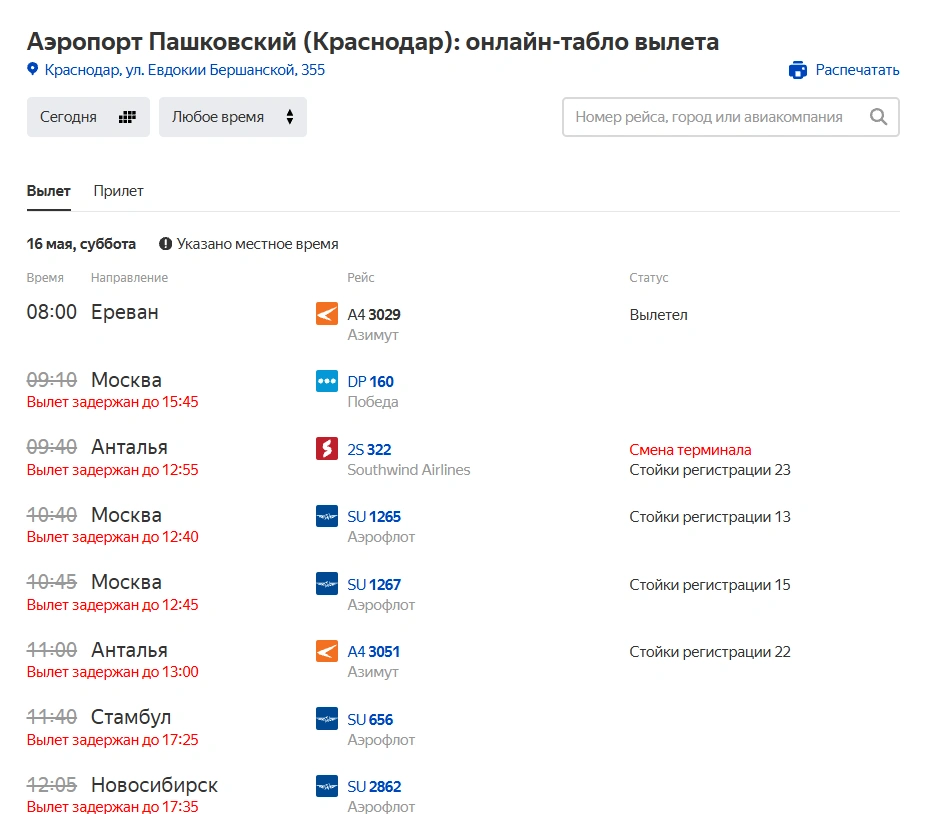Screen dimensions: 933x814
Task: Click the 08:00 departure time
Action: point(52,312)
